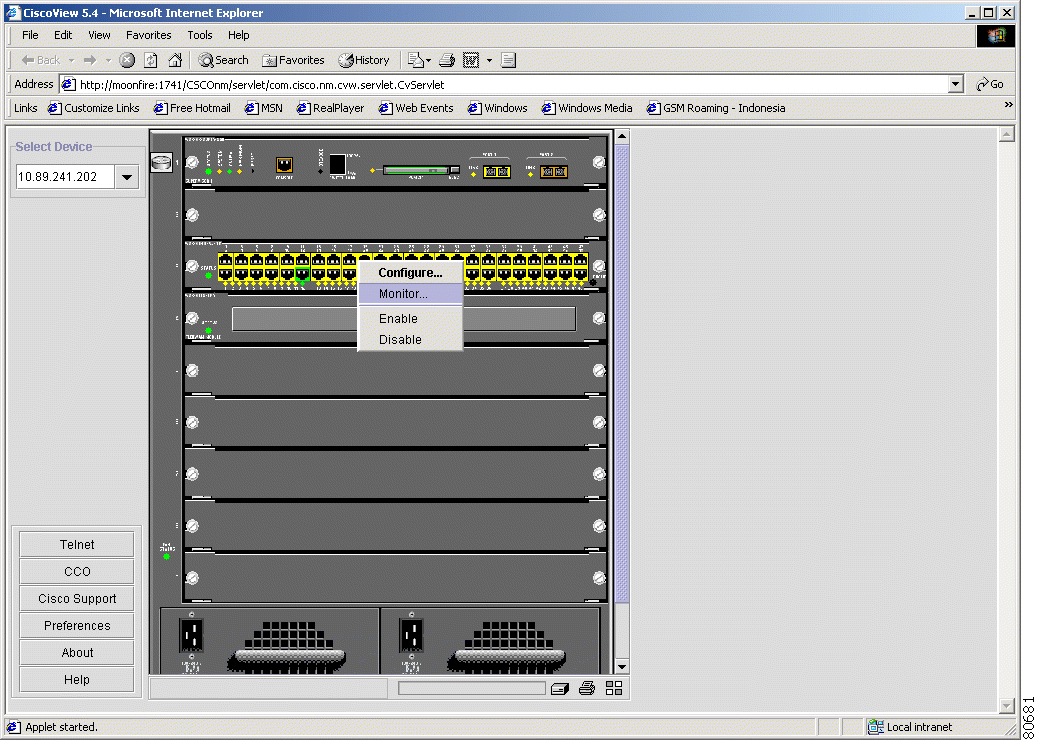The height and width of the screenshot is (740, 1038).
Task: Click the chassis view scroll down arrow
Action: pyautogui.click(x=621, y=667)
